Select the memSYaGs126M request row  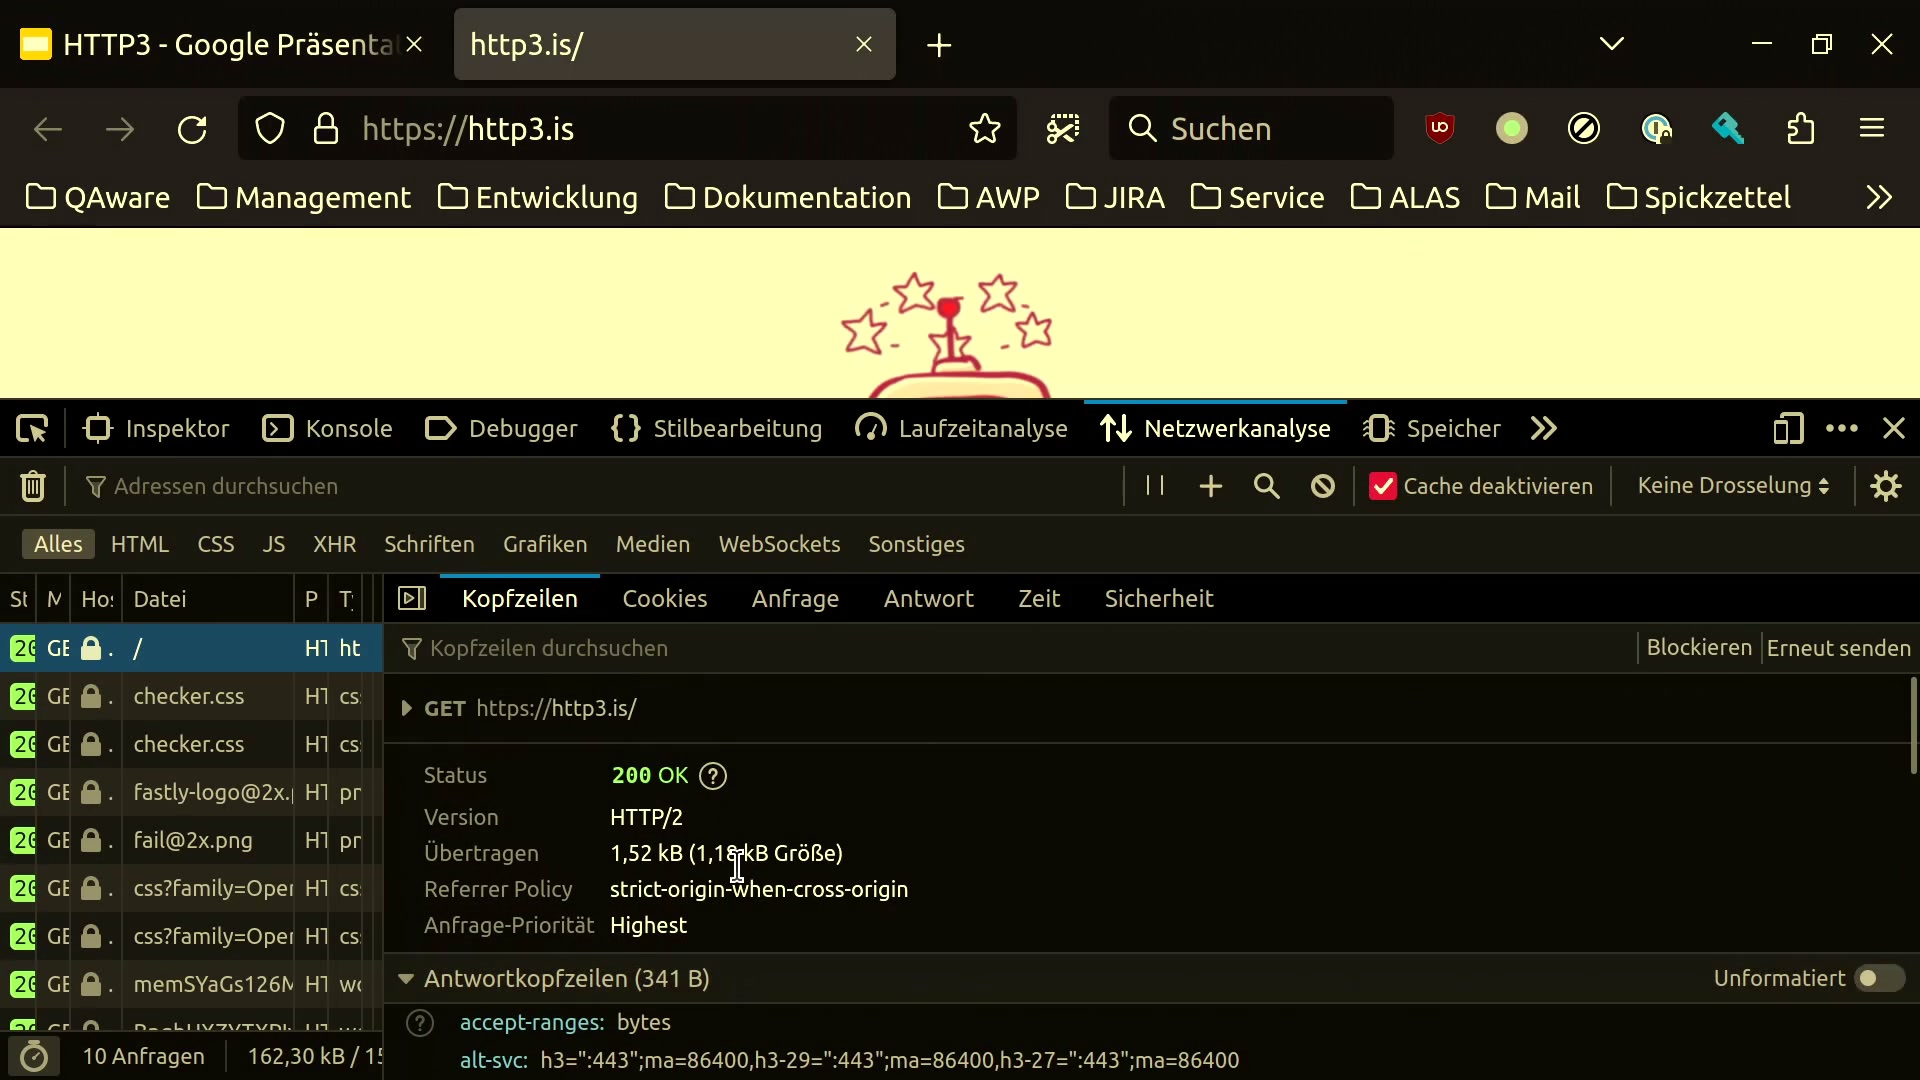pyautogui.click(x=191, y=985)
